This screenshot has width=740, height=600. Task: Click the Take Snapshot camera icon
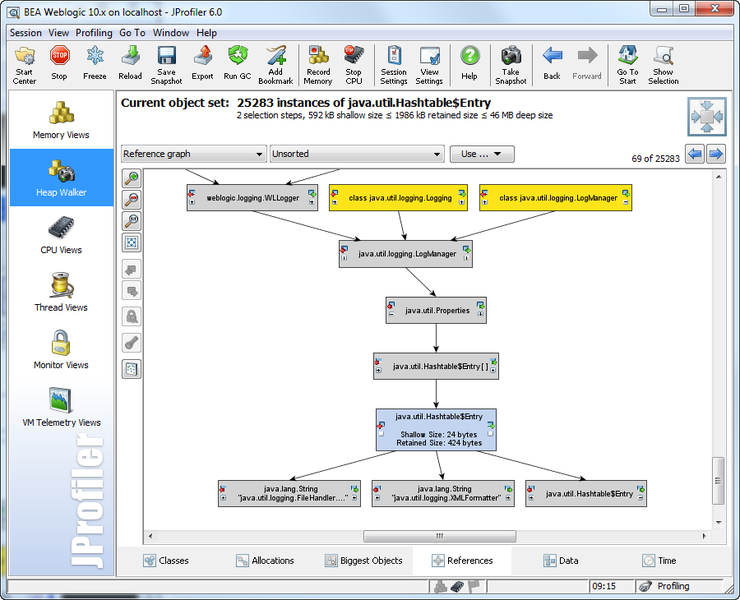pos(511,65)
